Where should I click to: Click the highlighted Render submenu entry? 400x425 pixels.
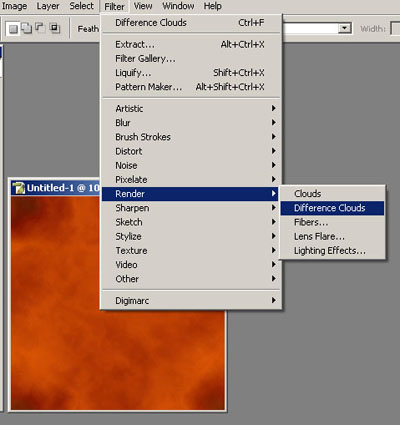(x=190, y=194)
